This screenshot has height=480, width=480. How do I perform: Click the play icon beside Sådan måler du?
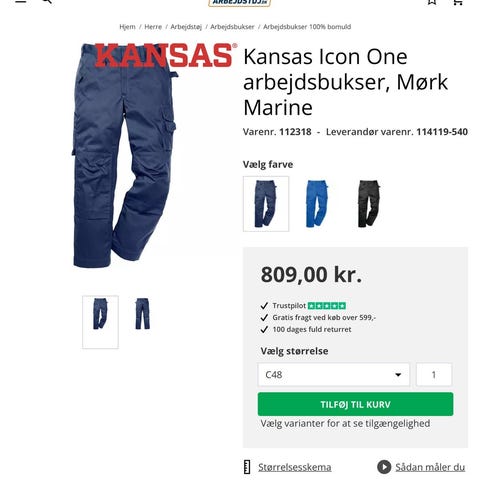(x=384, y=467)
